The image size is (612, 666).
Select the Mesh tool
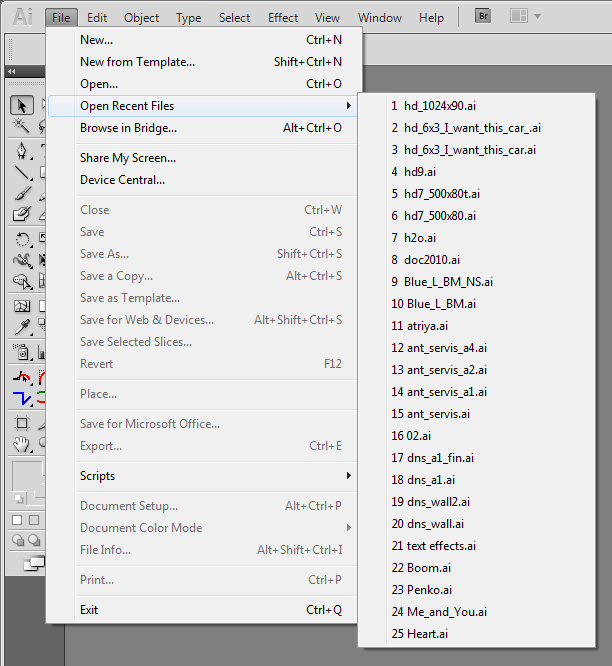pos(22,306)
